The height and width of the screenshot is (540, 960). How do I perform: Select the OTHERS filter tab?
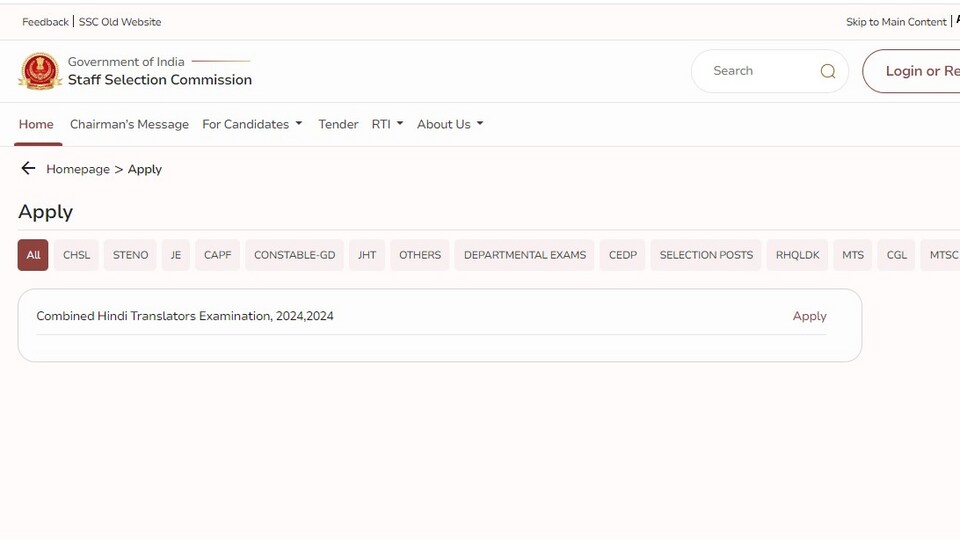420,255
